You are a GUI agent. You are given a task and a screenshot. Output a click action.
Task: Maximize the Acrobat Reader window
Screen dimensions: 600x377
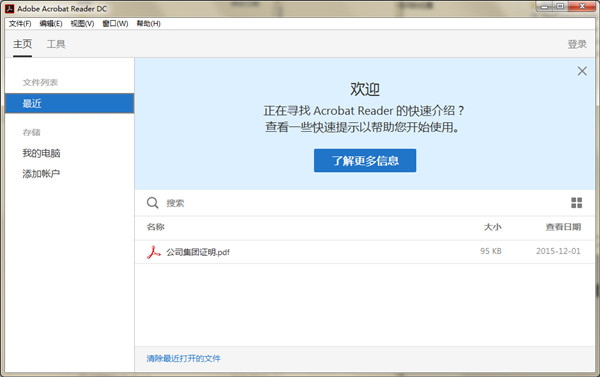tap(560, 7)
